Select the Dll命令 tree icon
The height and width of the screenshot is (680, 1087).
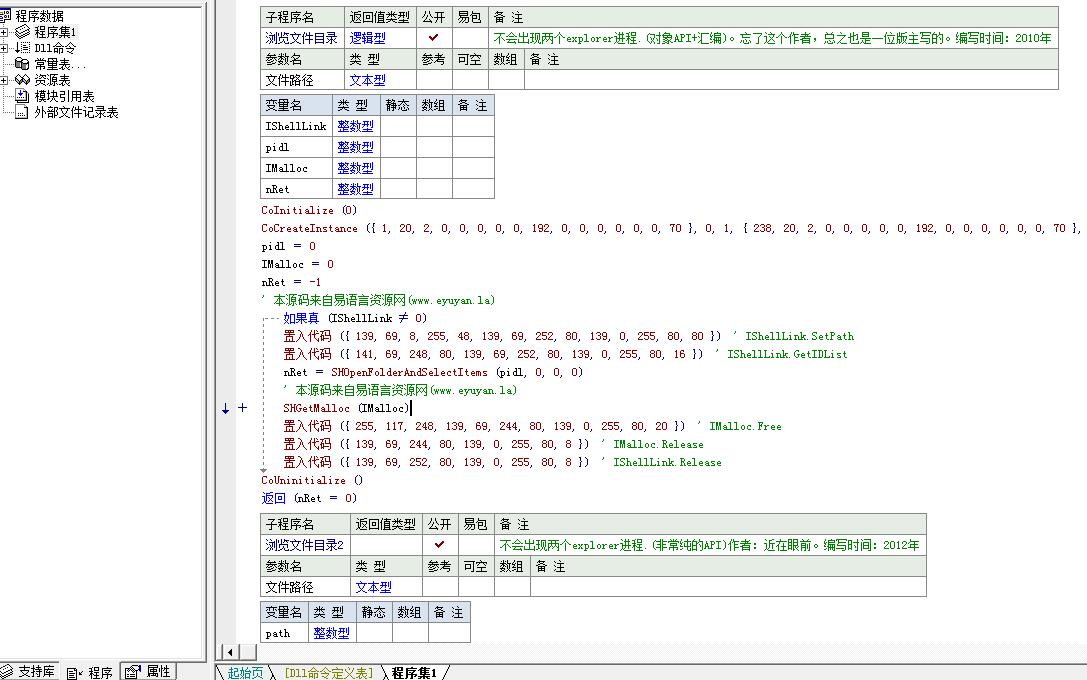[22, 47]
